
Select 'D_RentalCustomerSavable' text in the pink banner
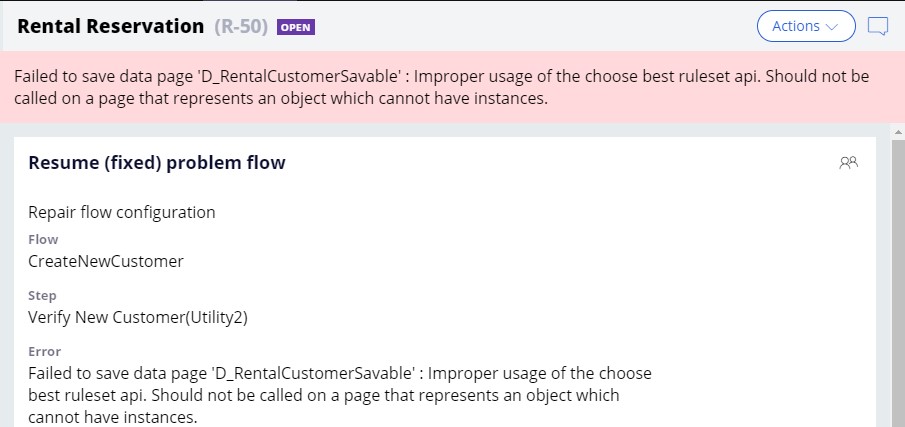(x=307, y=77)
